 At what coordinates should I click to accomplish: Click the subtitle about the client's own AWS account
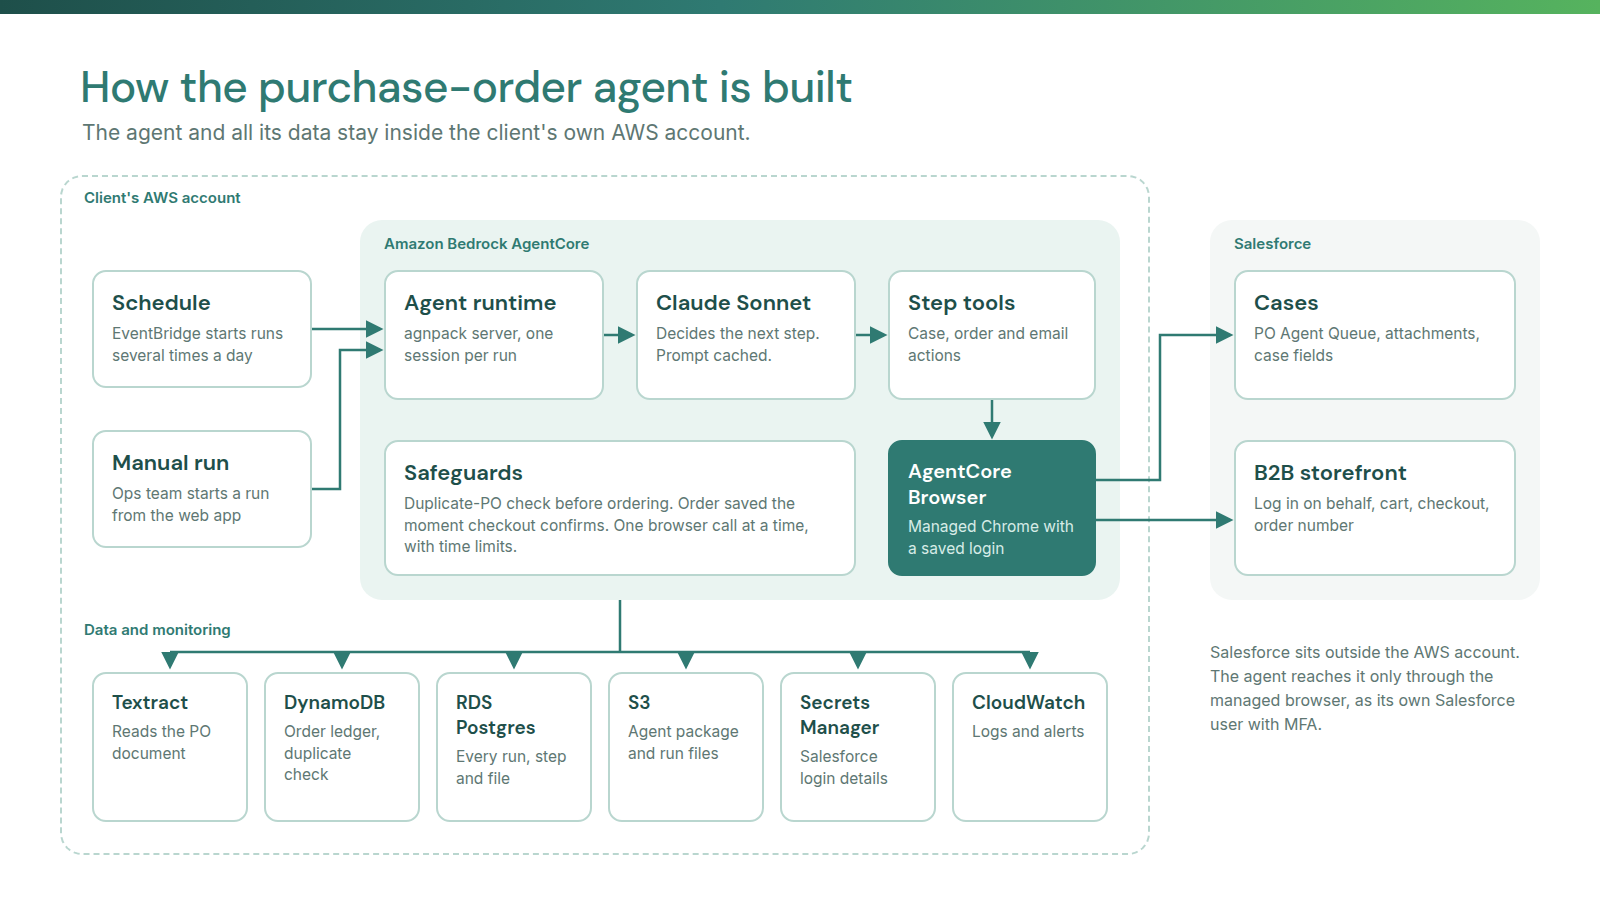click(x=416, y=133)
